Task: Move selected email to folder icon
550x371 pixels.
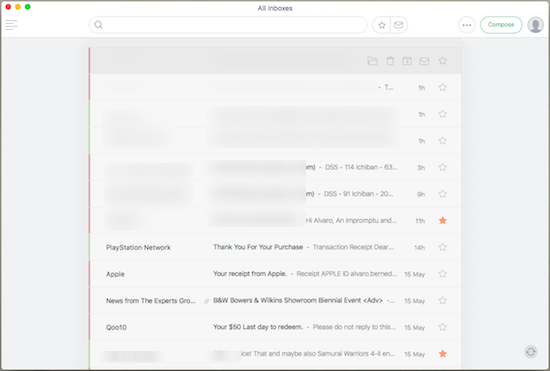Action: [373, 61]
